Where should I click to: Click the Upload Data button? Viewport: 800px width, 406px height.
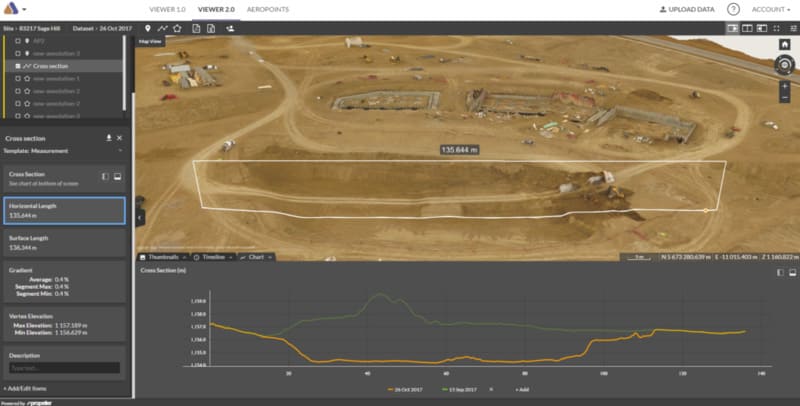tap(688, 9)
